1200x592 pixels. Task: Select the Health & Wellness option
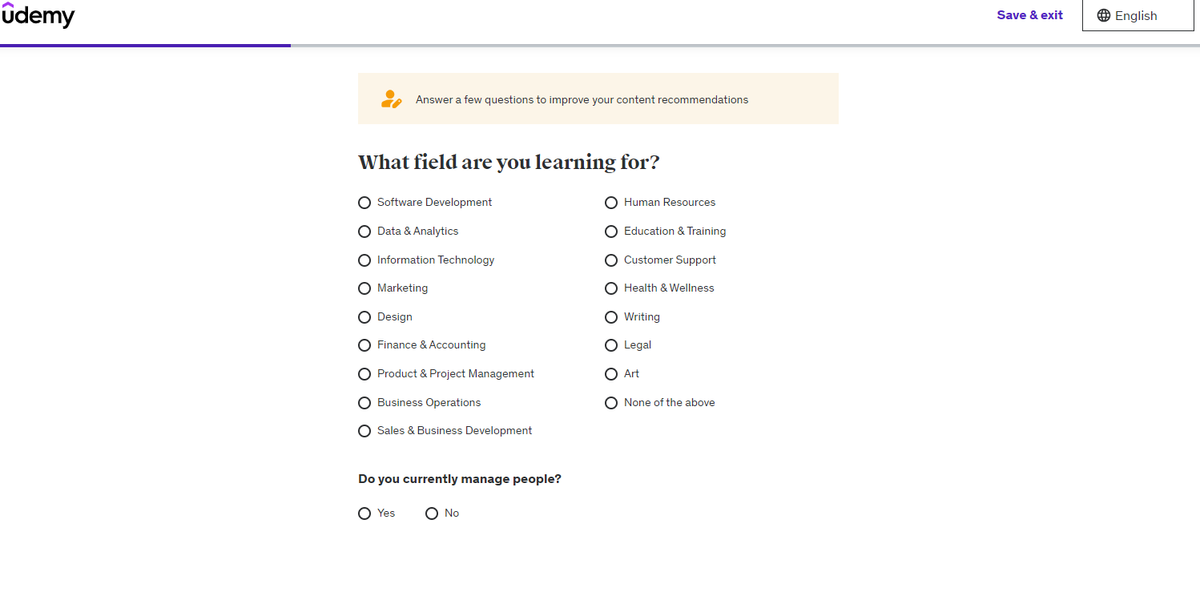611,288
